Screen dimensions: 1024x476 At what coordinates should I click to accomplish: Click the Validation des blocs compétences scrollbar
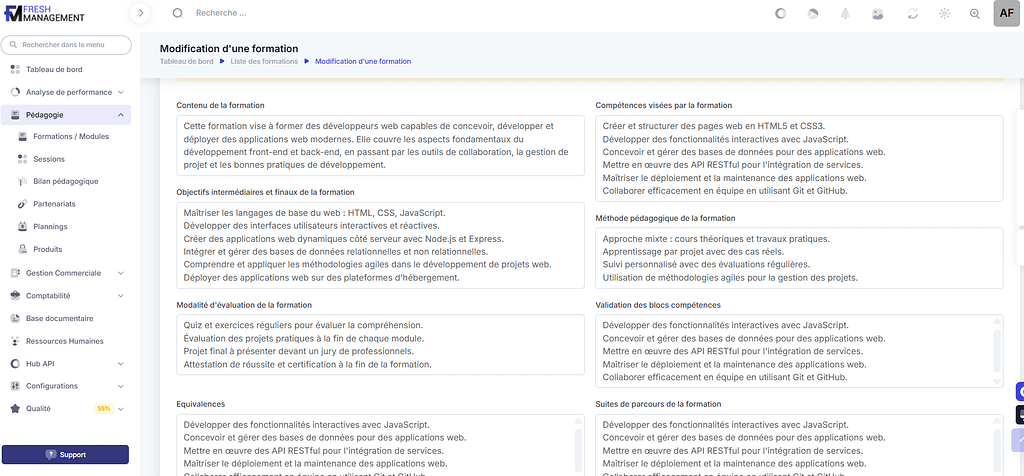click(996, 350)
